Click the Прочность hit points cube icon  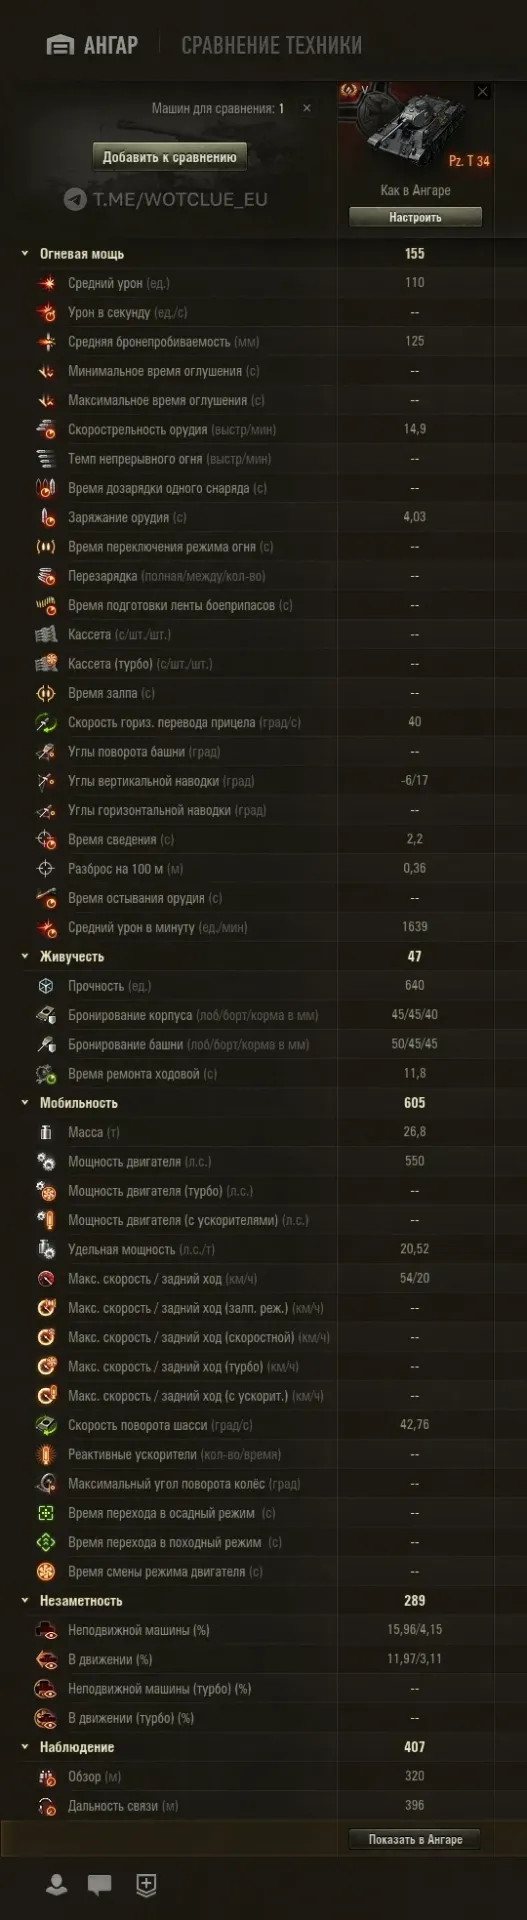[46, 986]
